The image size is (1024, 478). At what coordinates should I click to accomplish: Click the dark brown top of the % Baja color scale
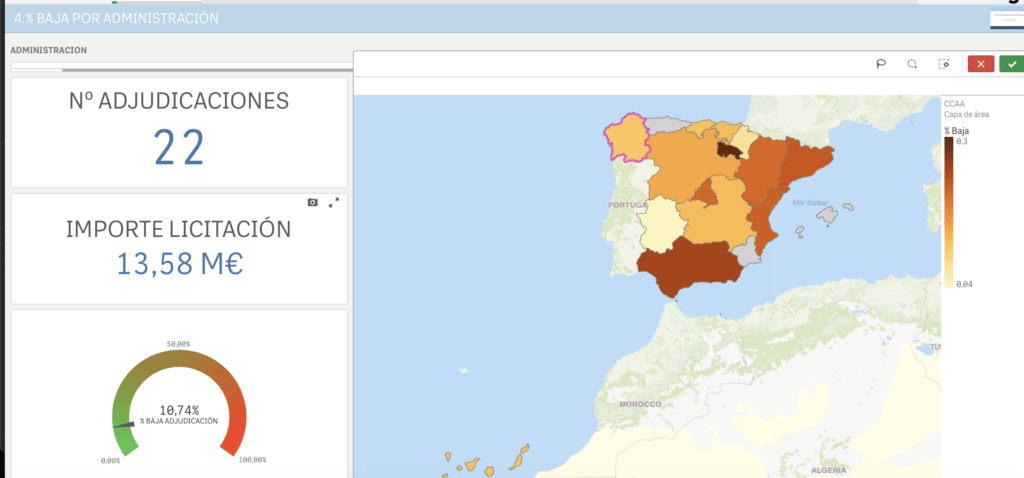948,142
